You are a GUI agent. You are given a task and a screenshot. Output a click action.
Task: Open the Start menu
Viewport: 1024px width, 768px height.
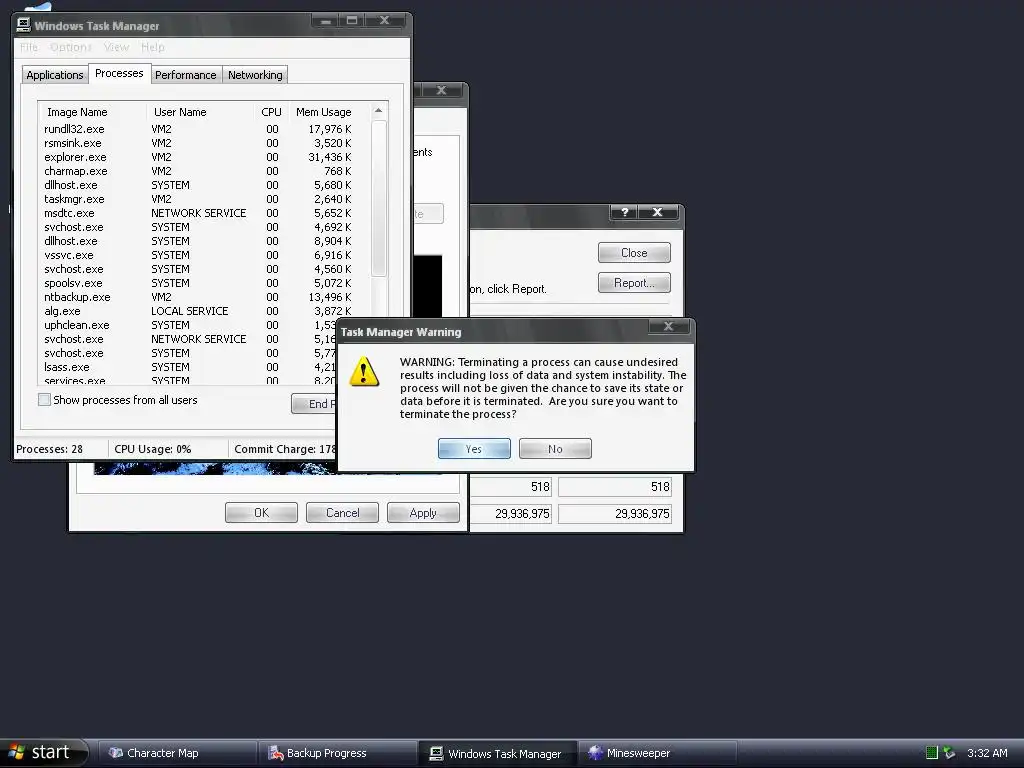pos(43,752)
